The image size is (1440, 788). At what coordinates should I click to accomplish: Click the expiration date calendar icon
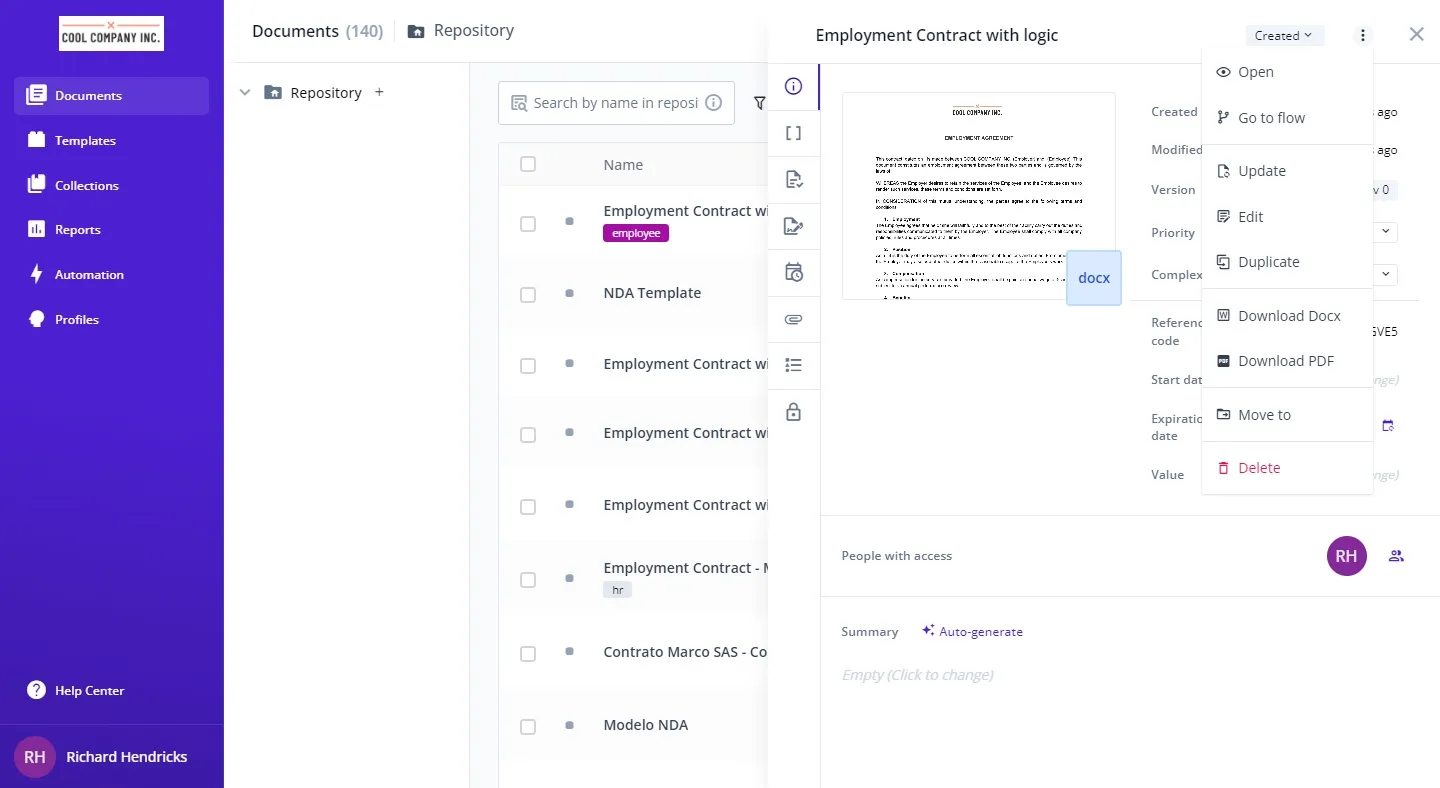coord(1387,426)
